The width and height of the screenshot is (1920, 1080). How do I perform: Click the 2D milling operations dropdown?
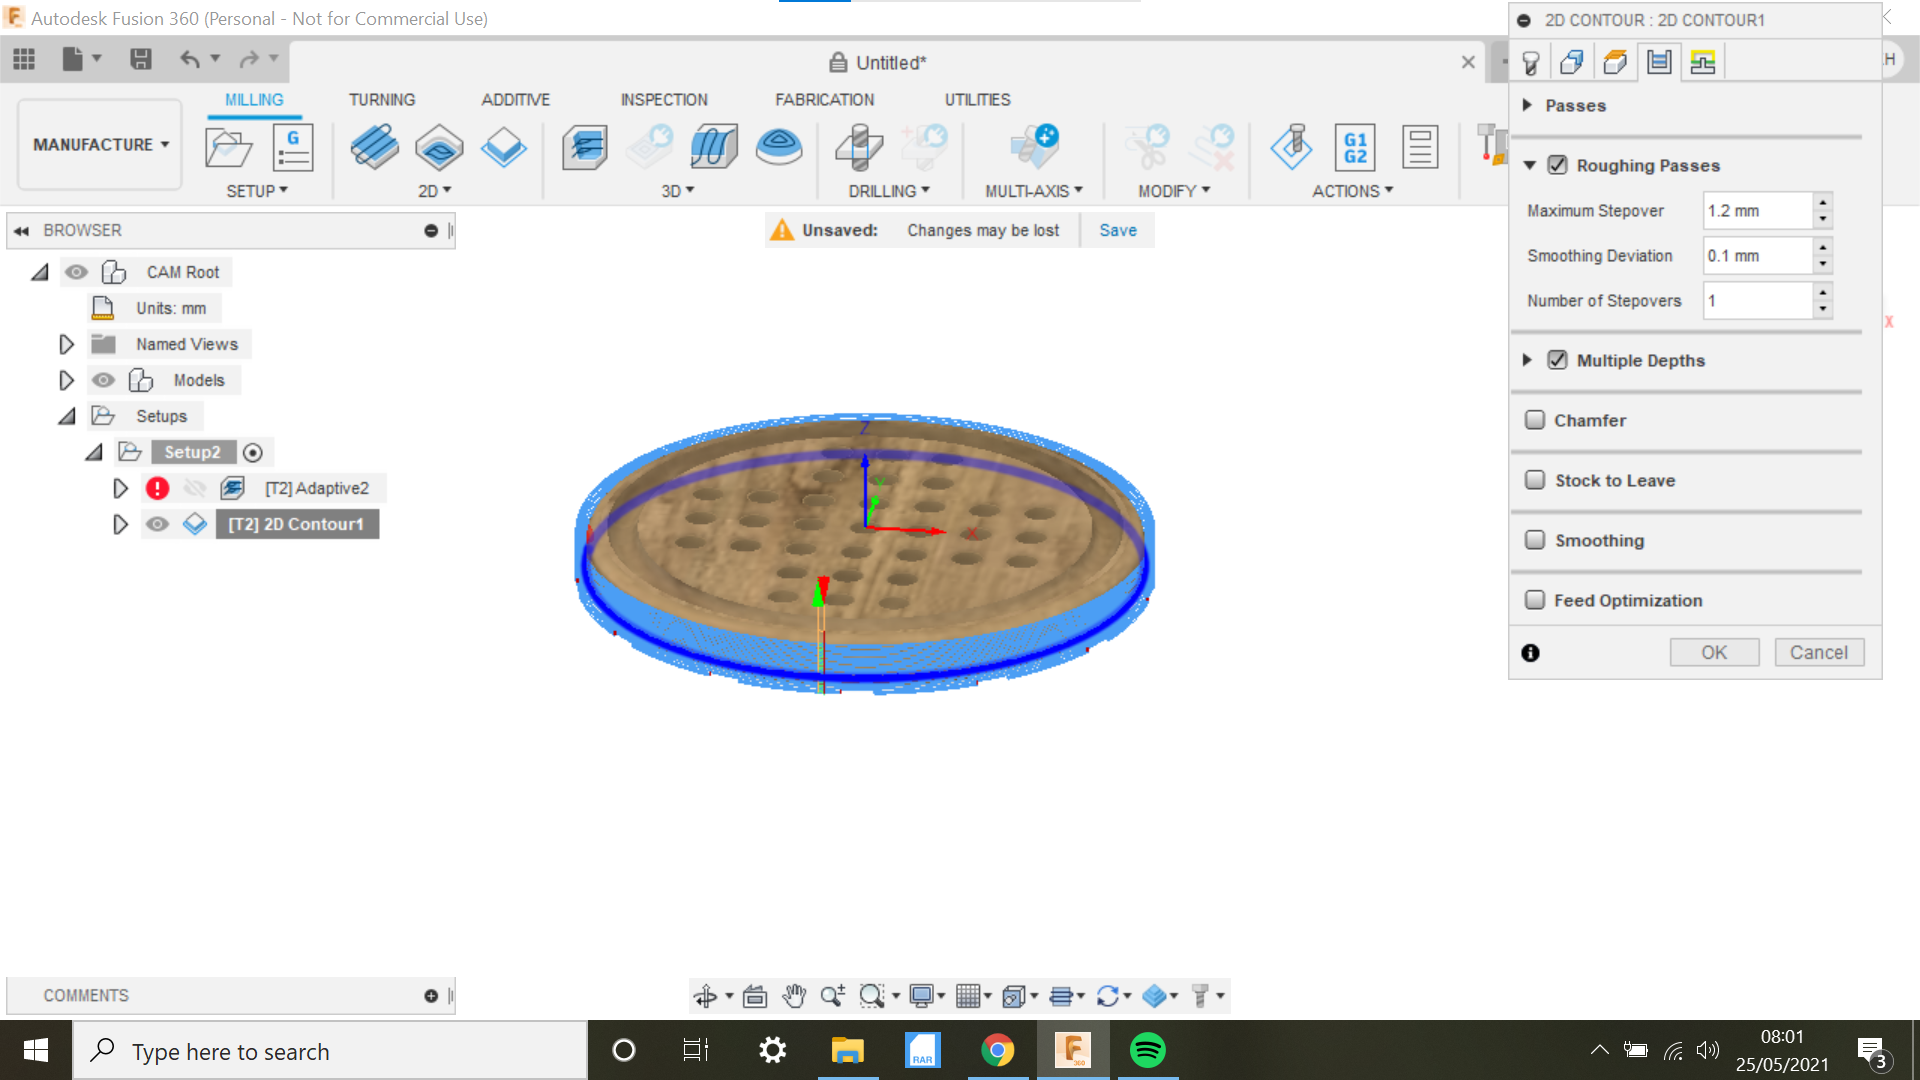point(436,190)
